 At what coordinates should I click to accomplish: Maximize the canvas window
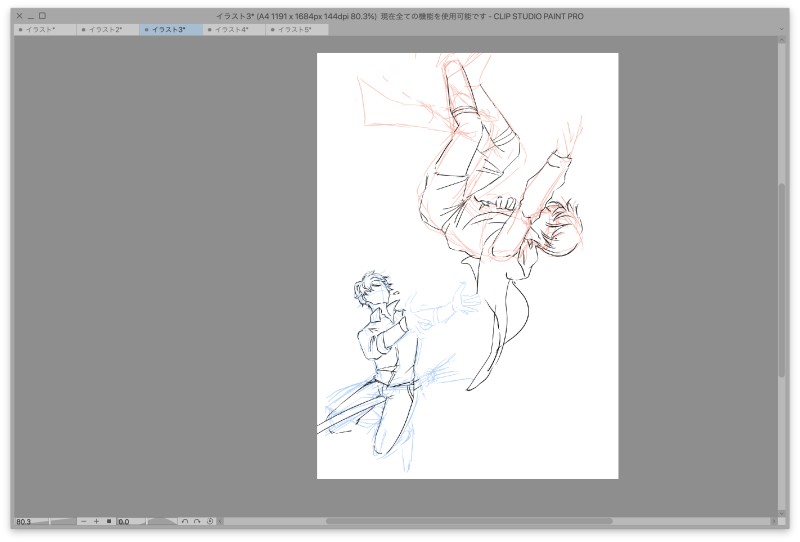[x=42, y=16]
